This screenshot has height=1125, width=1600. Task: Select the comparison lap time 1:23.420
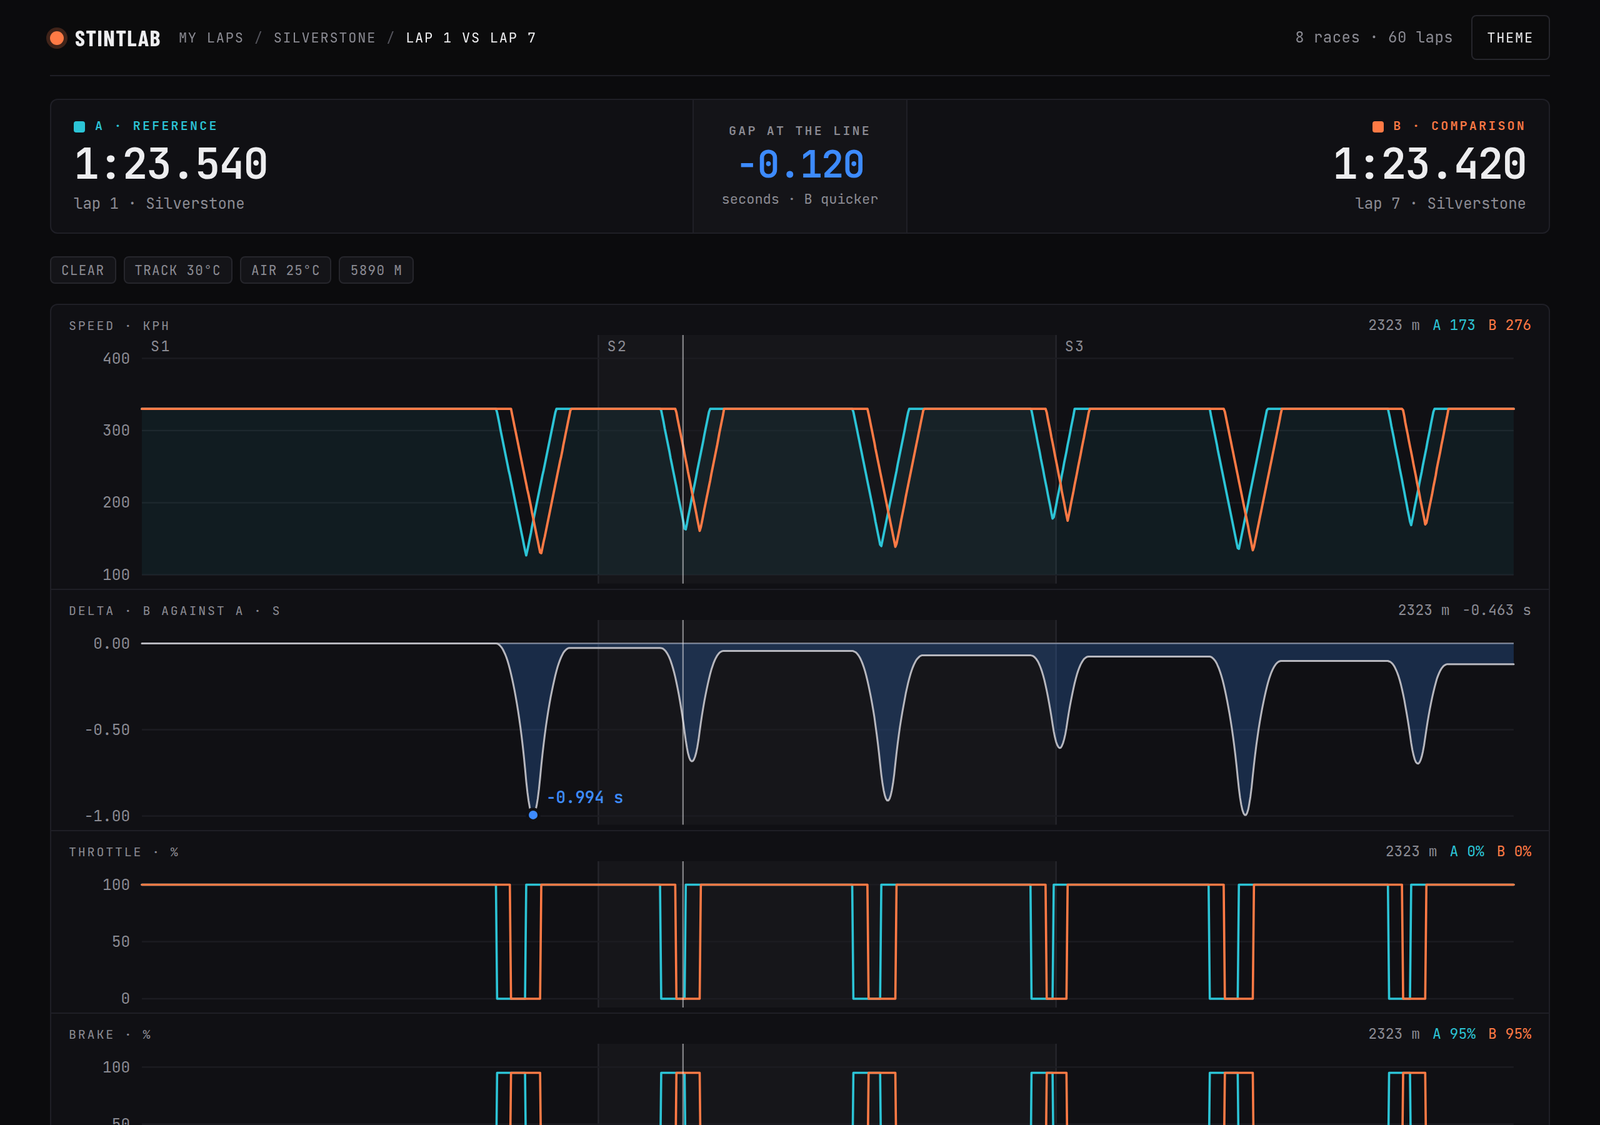pos(1429,164)
